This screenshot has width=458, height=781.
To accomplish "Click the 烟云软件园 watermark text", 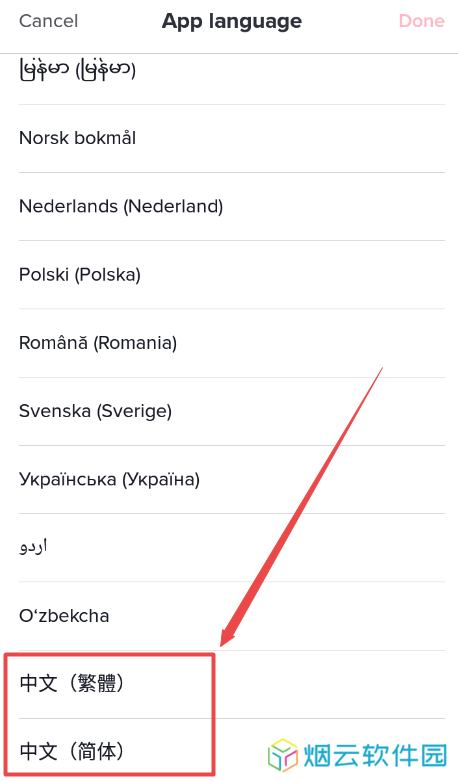I will 375,756.
